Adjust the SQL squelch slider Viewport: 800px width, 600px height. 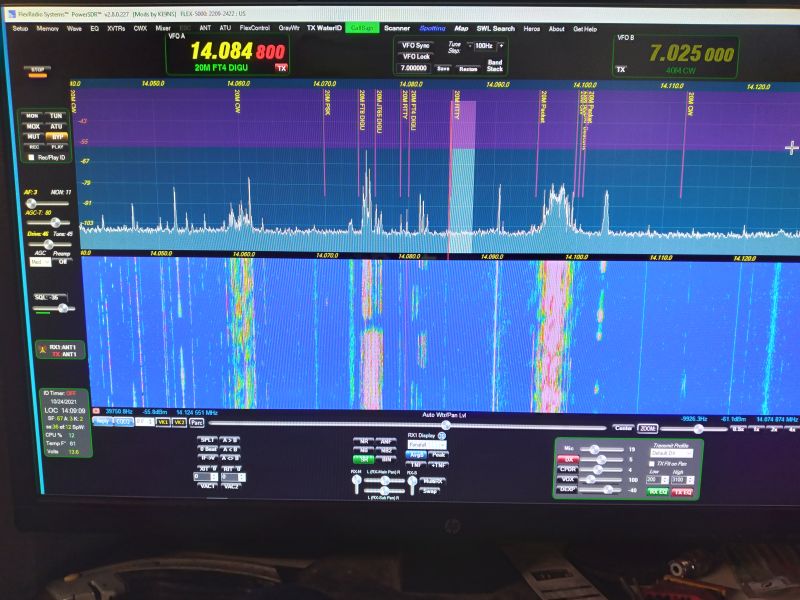[x=54, y=308]
